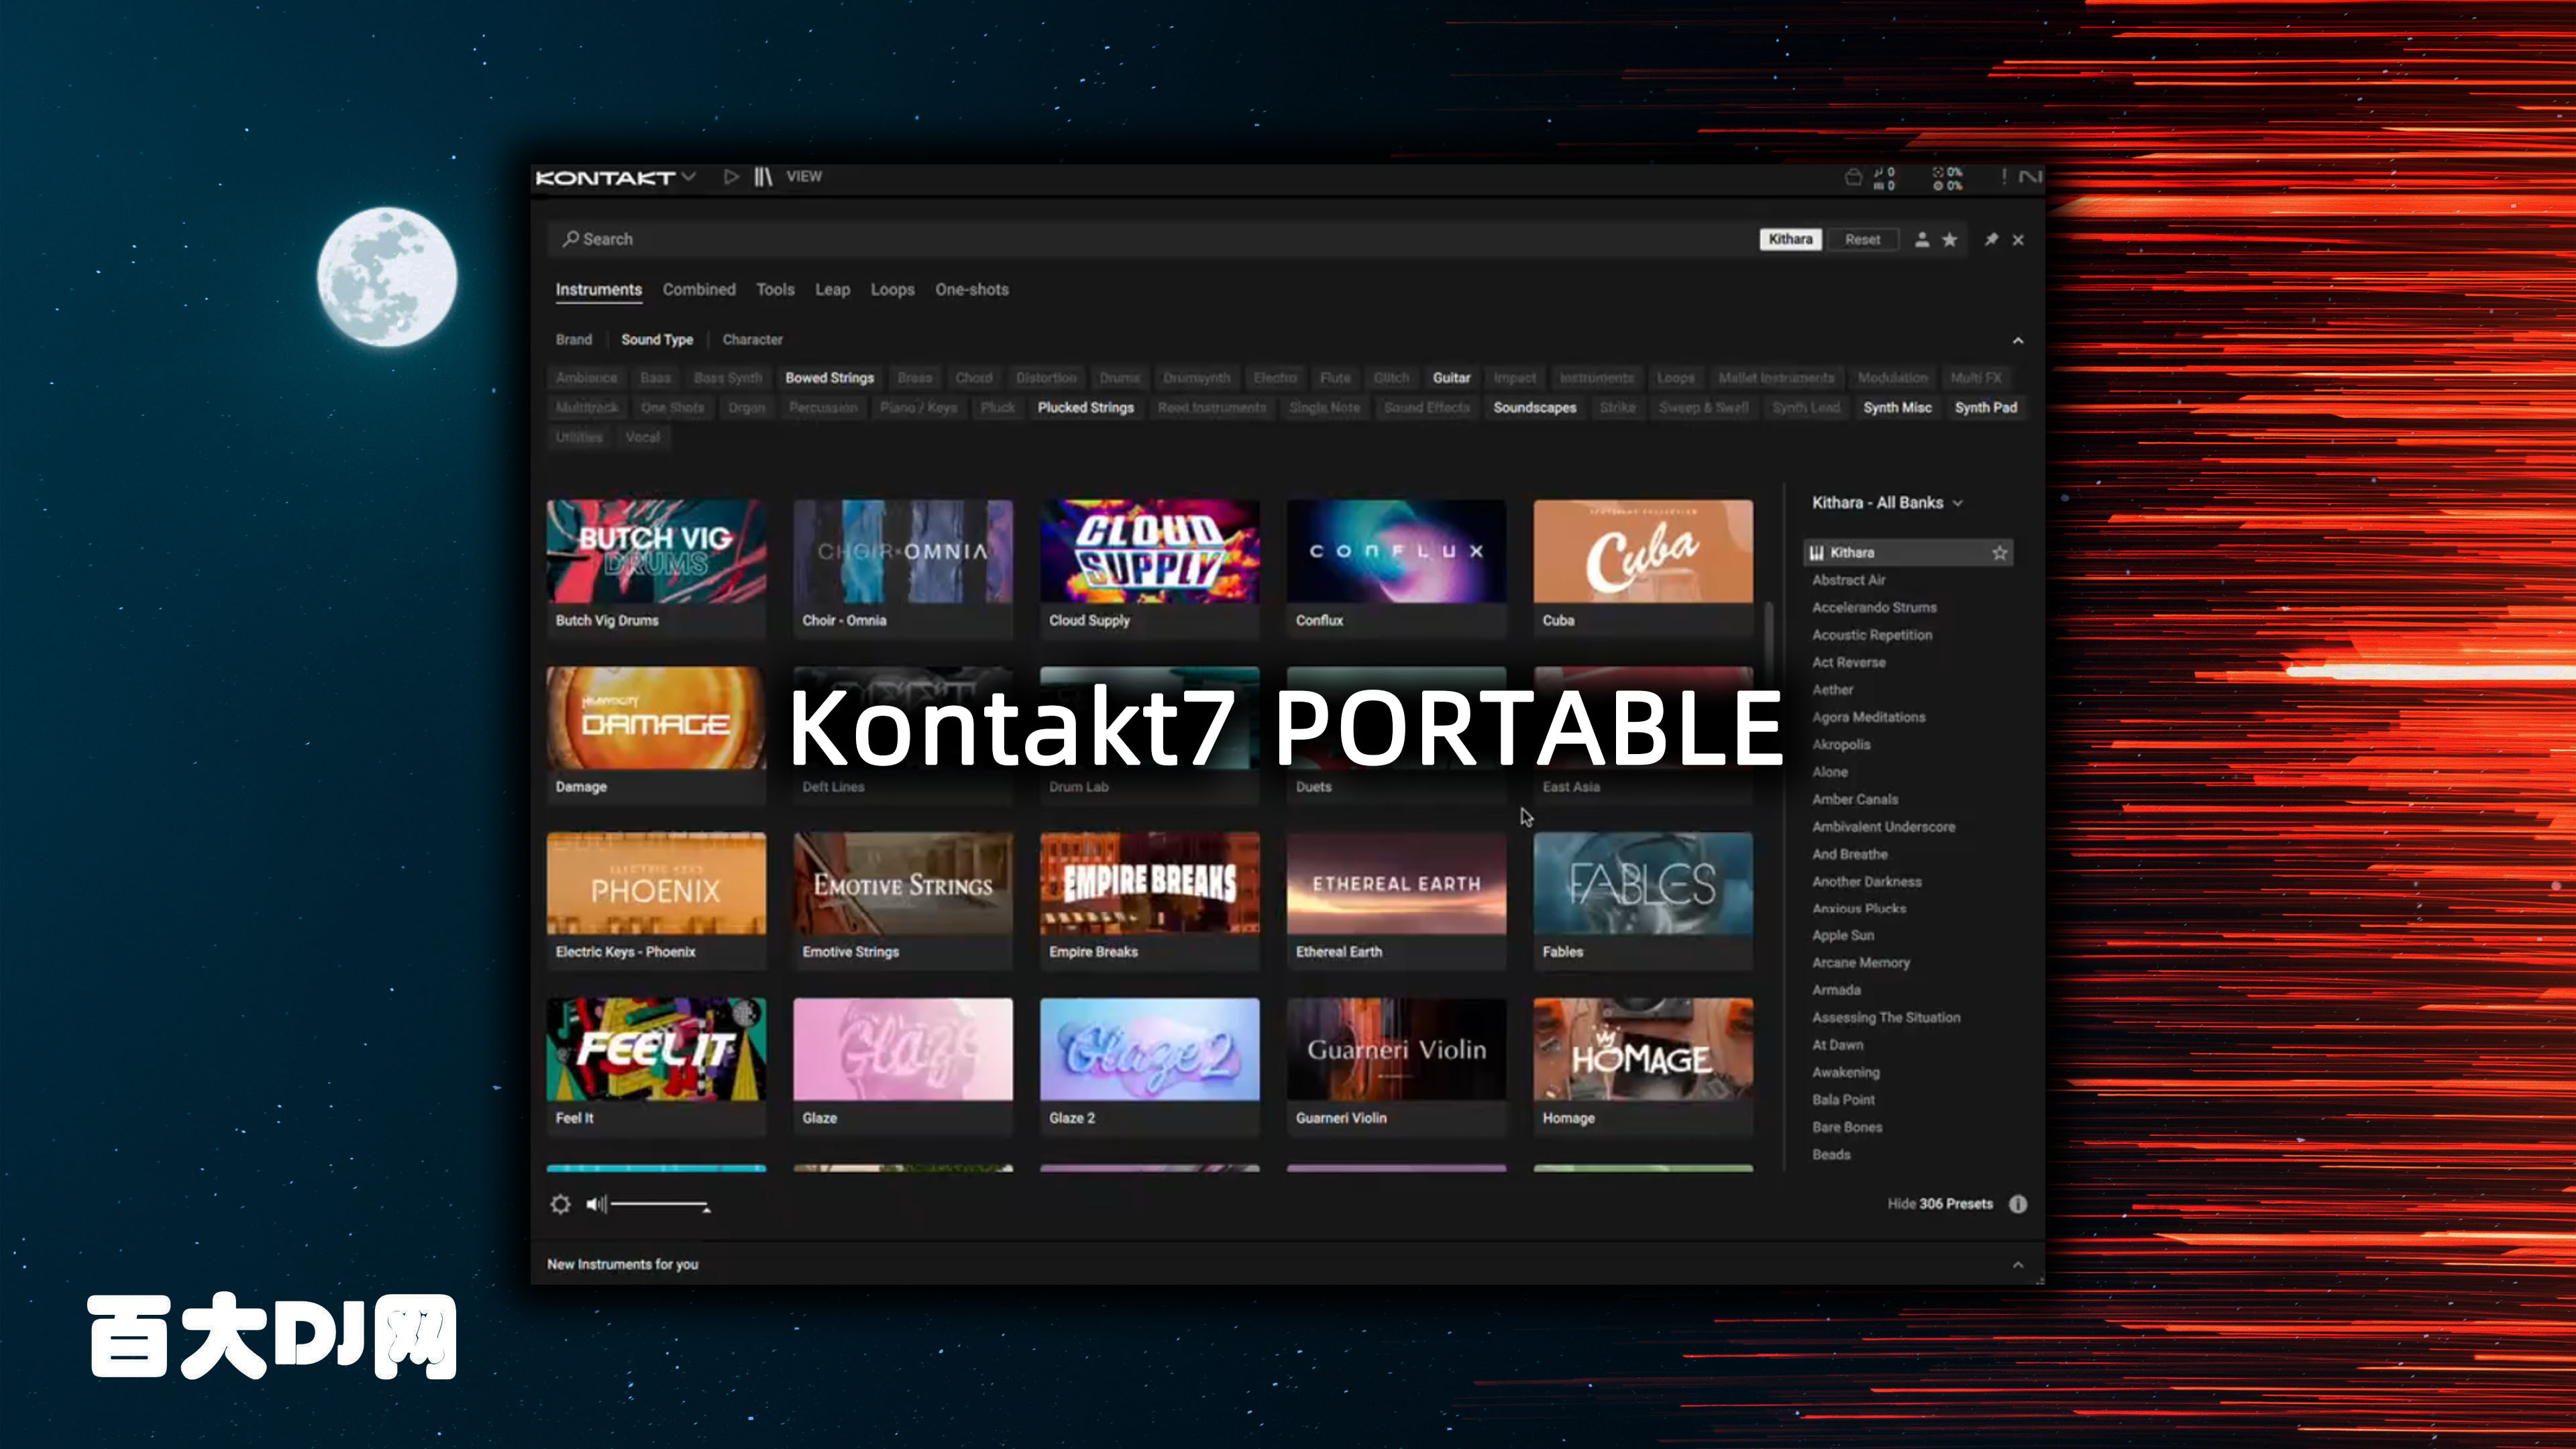This screenshot has height=1449, width=2576.
Task: Switch to the Loops tab
Action: [892, 289]
